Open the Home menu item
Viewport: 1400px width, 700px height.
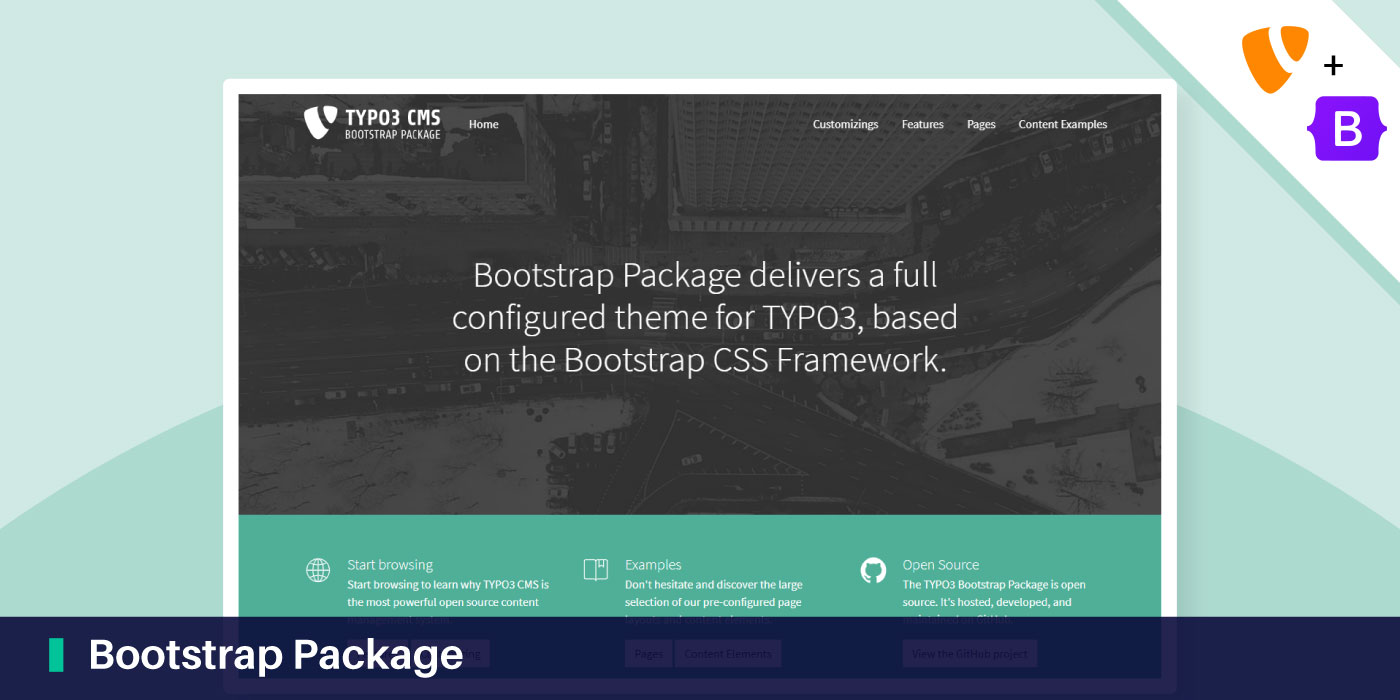tap(483, 124)
